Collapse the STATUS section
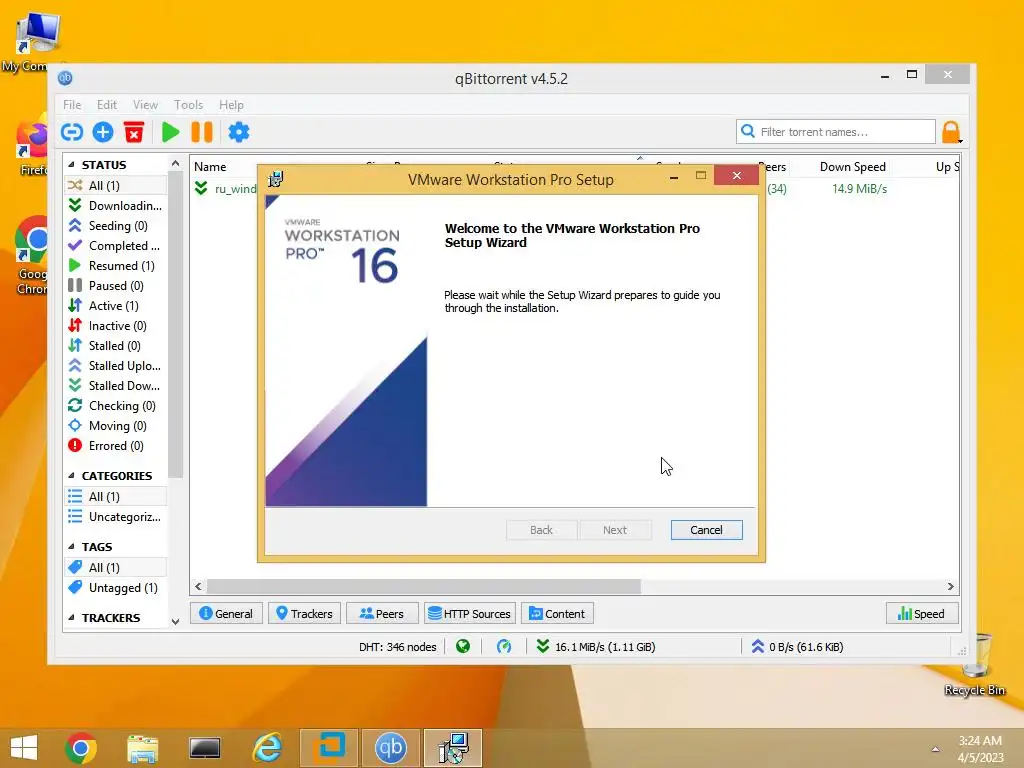The height and width of the screenshot is (768, 1024). [x=71, y=165]
